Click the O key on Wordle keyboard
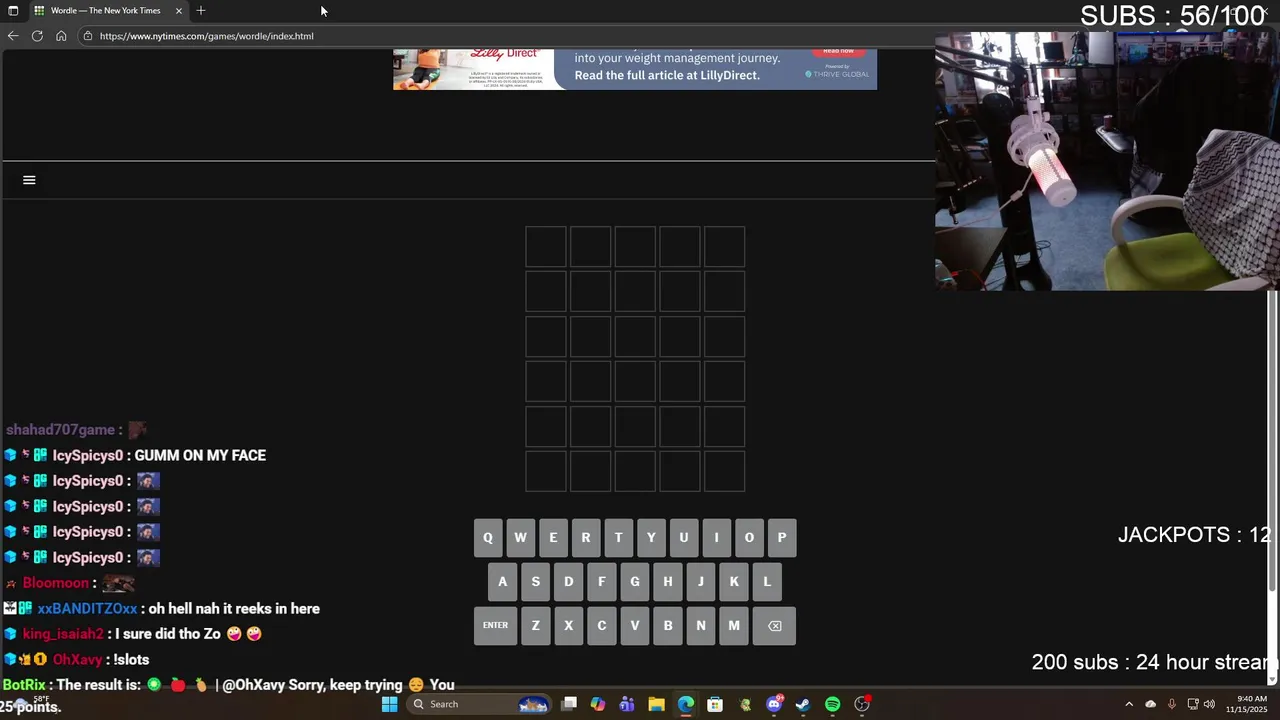The image size is (1280, 720). tap(749, 537)
